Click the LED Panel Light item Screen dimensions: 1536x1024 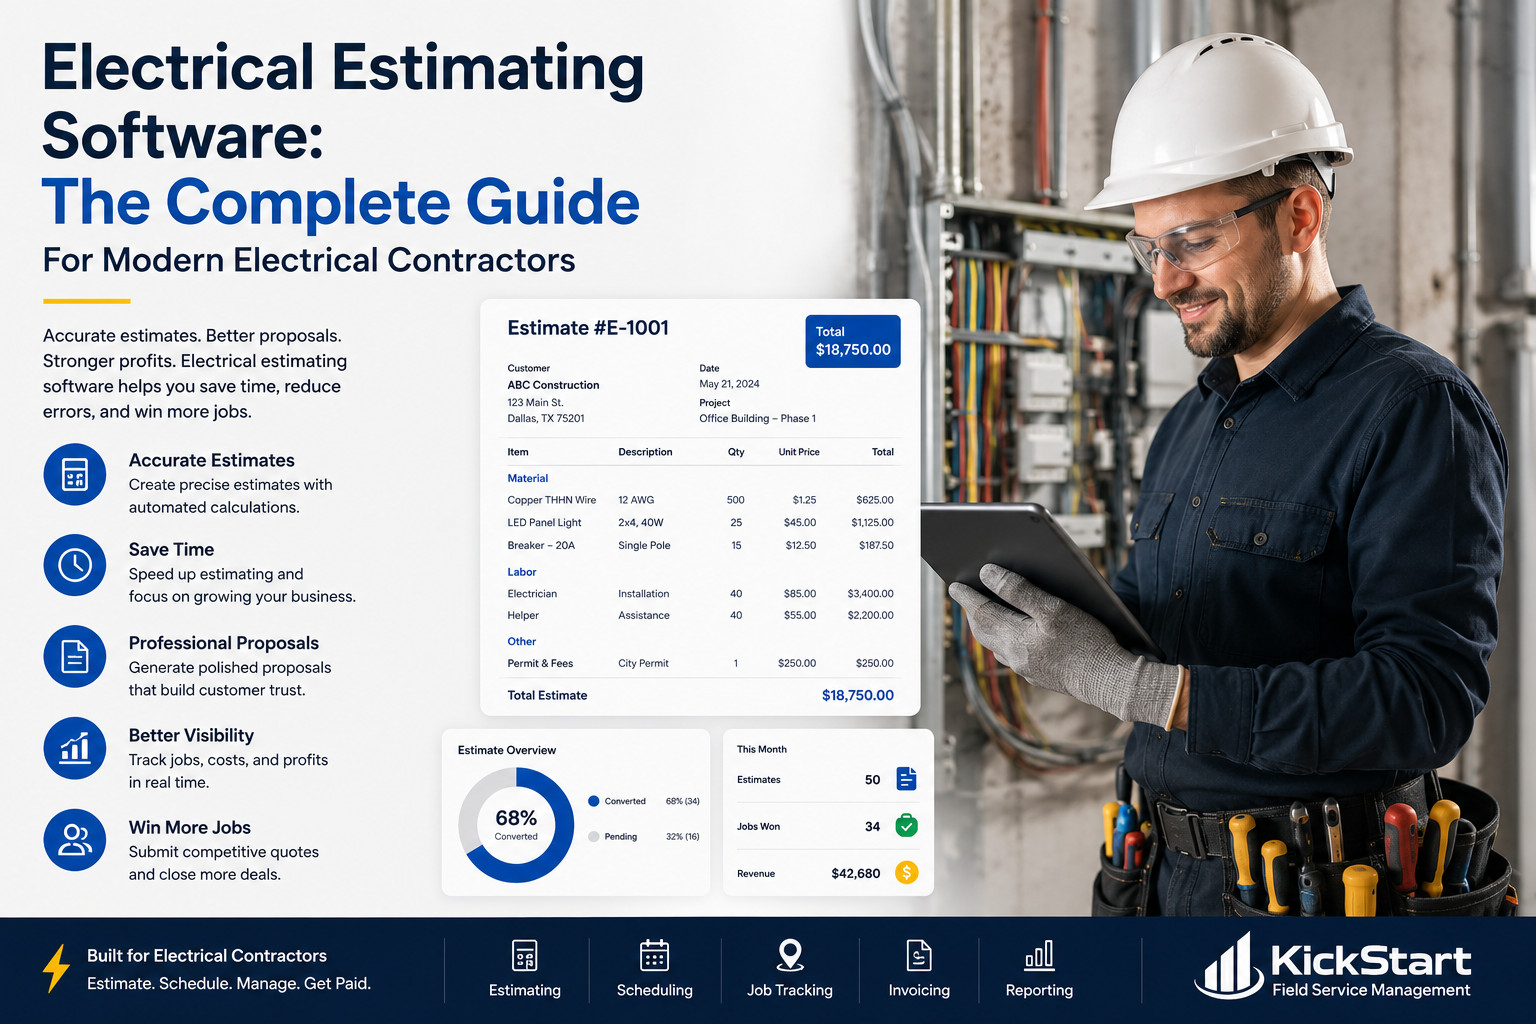tap(544, 523)
